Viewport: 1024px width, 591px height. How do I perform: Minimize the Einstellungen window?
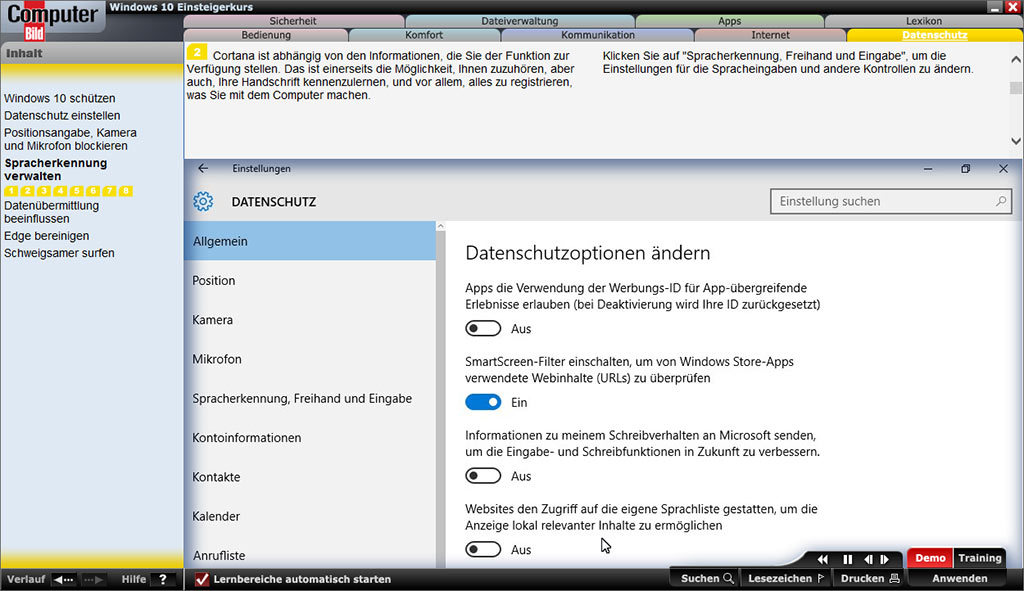[x=928, y=168]
